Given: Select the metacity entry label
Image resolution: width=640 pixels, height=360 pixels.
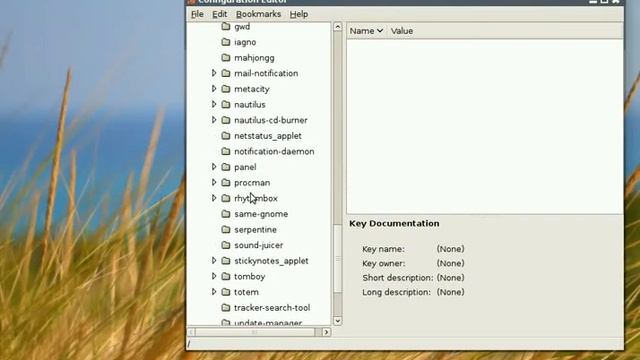Looking at the screenshot, I should 251,89.
